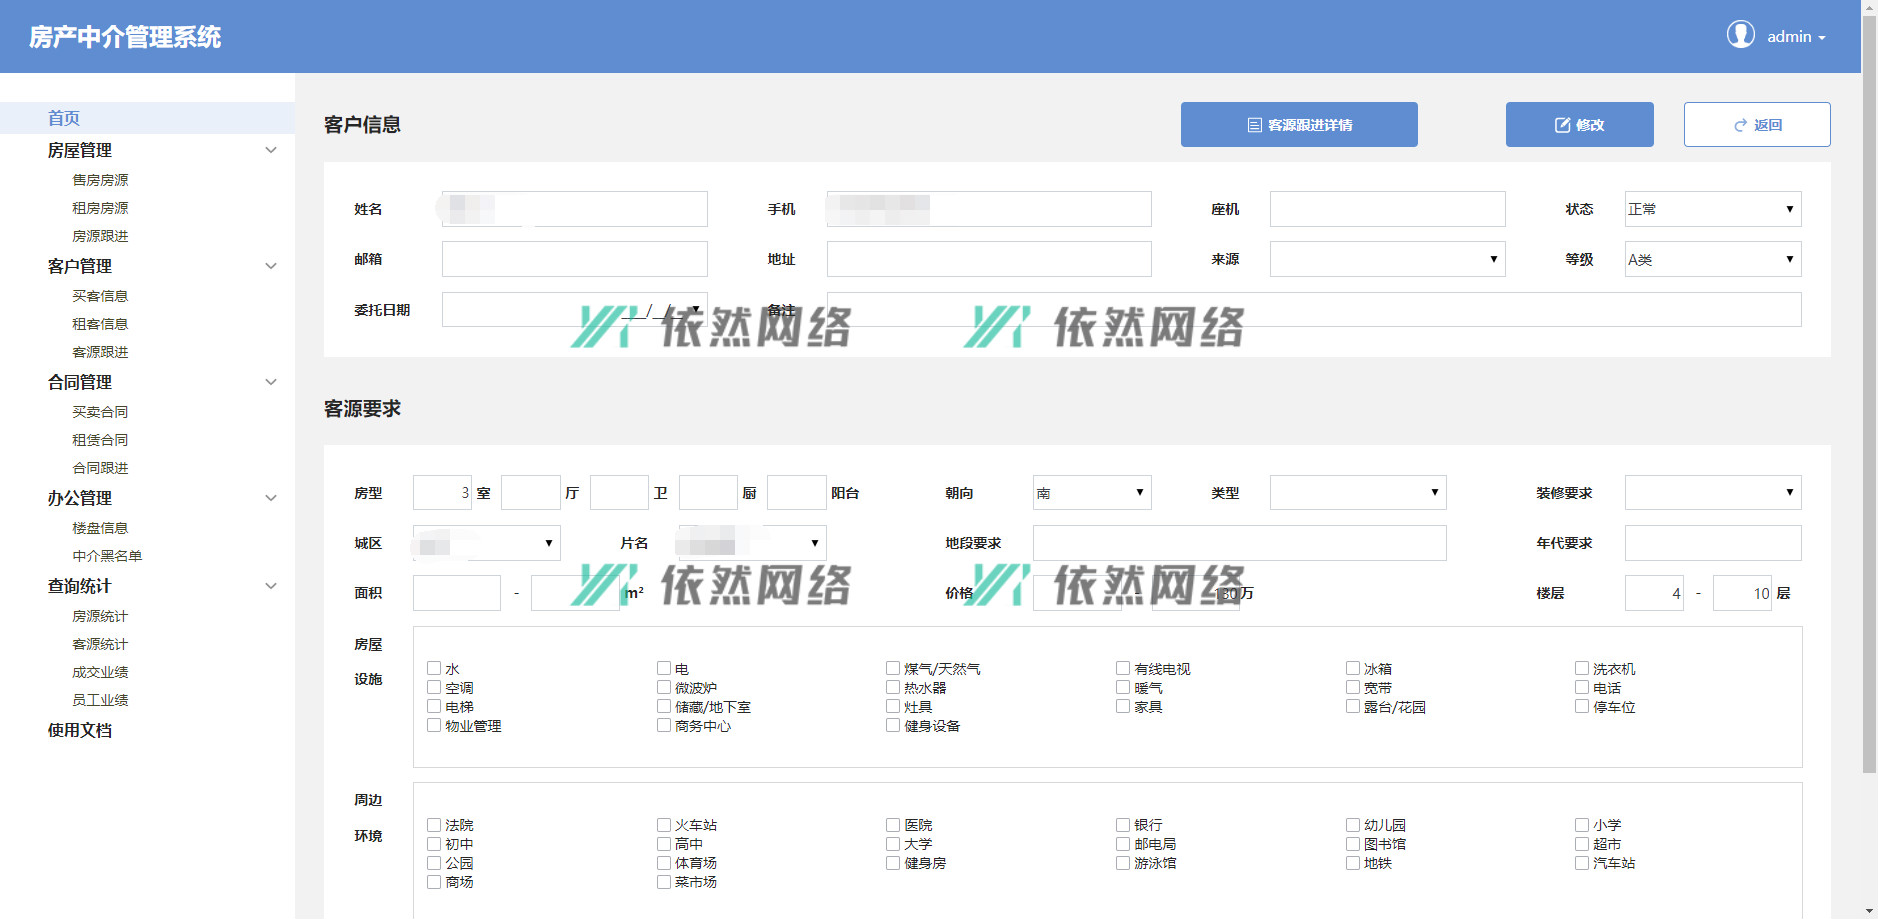The width and height of the screenshot is (1878, 919).
Task: Click the 邮箱 input field
Action: (574, 259)
